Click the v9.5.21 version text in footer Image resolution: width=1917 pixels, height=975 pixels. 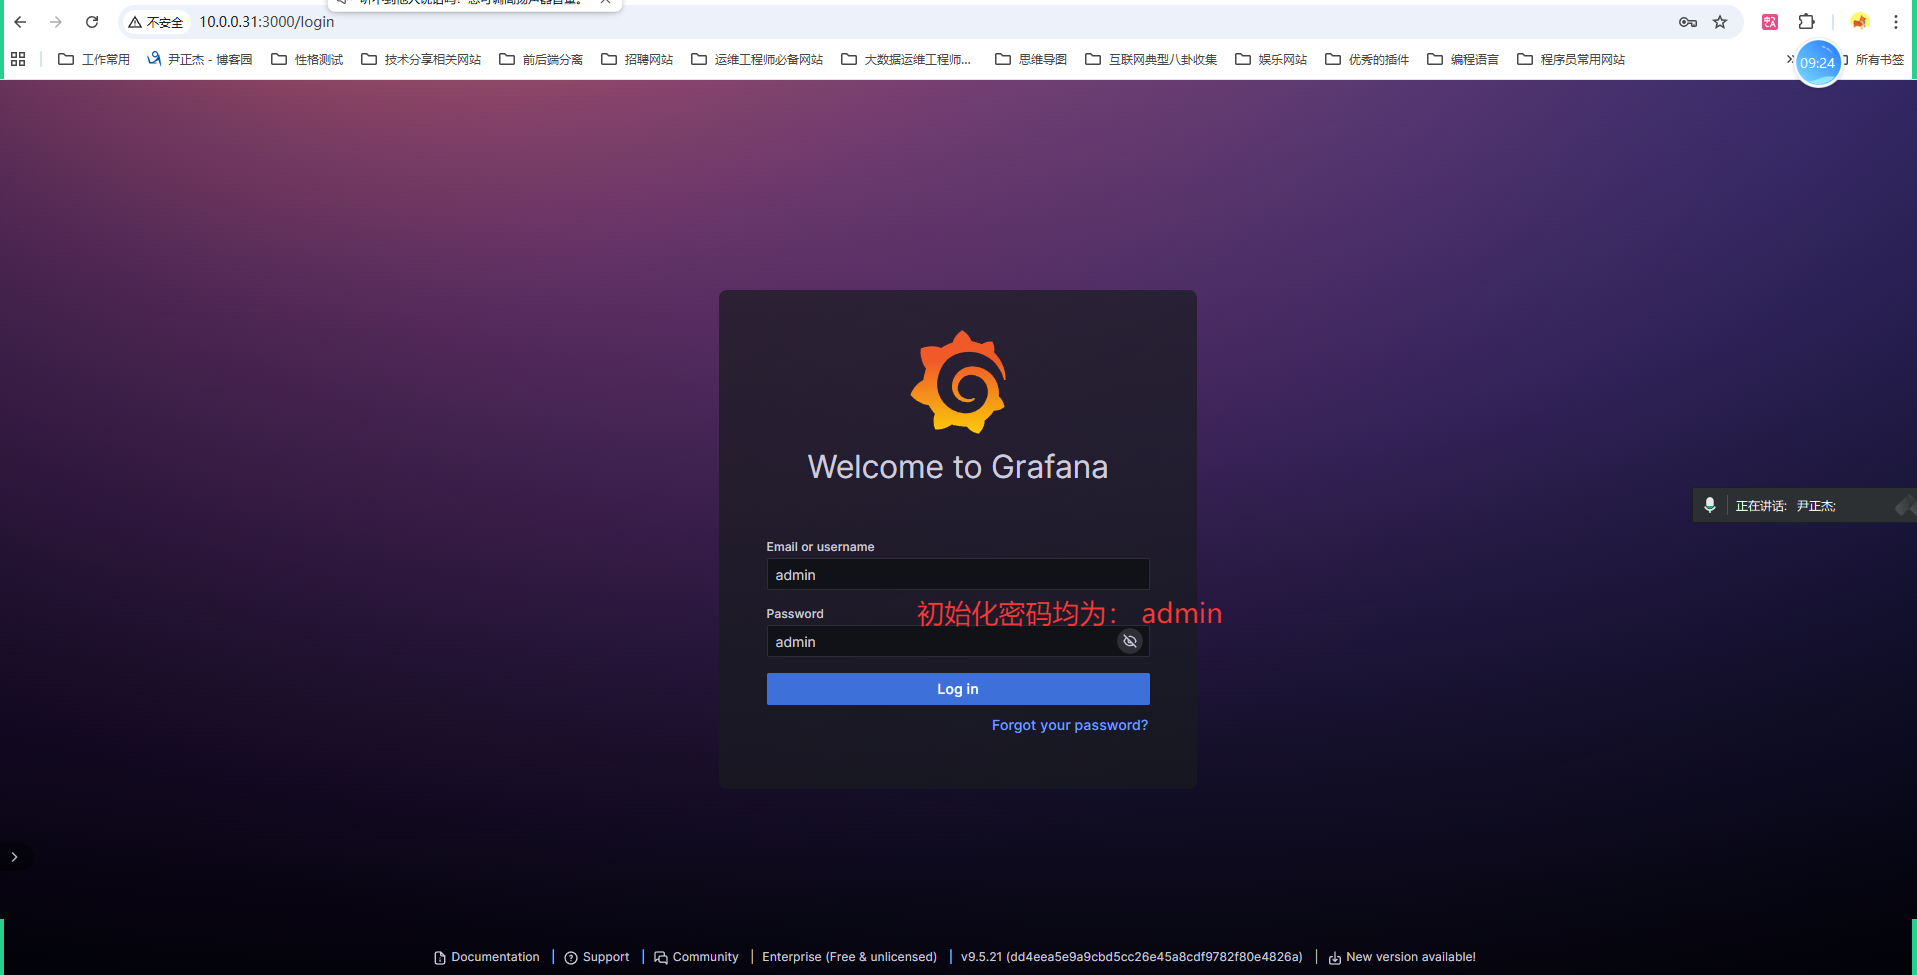(1132, 957)
